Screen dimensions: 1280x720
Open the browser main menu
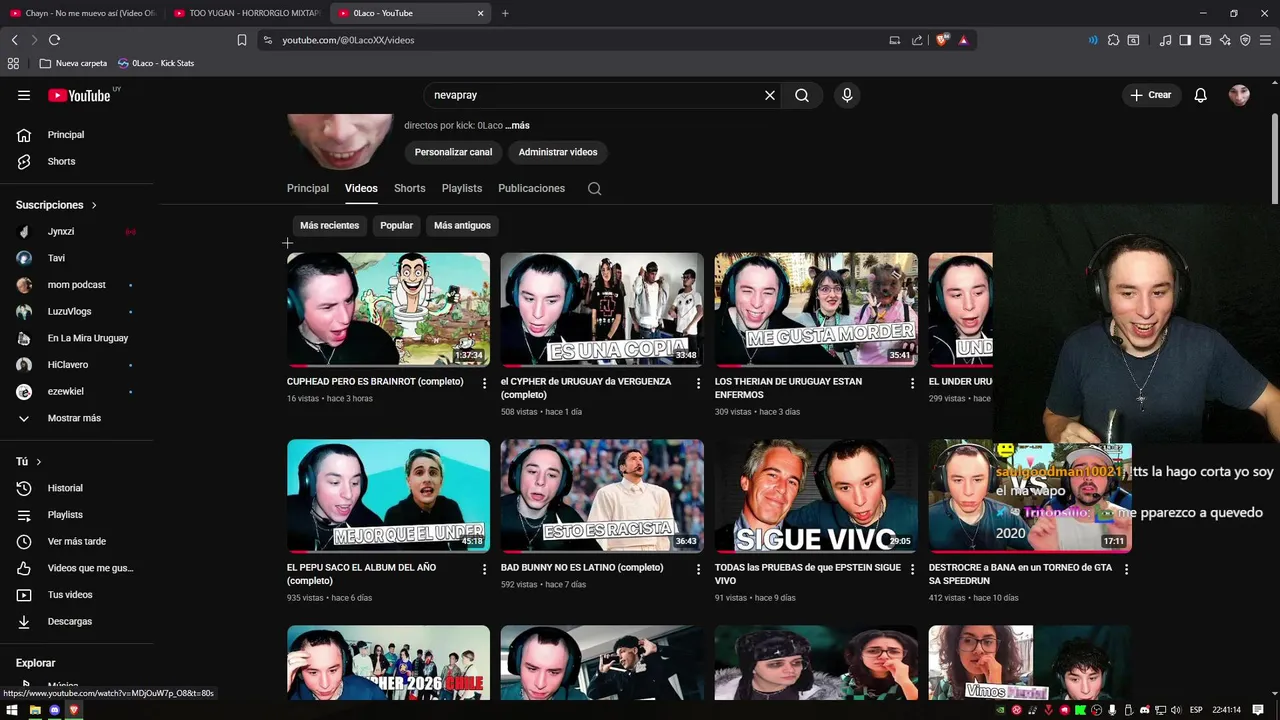[x=1266, y=40]
